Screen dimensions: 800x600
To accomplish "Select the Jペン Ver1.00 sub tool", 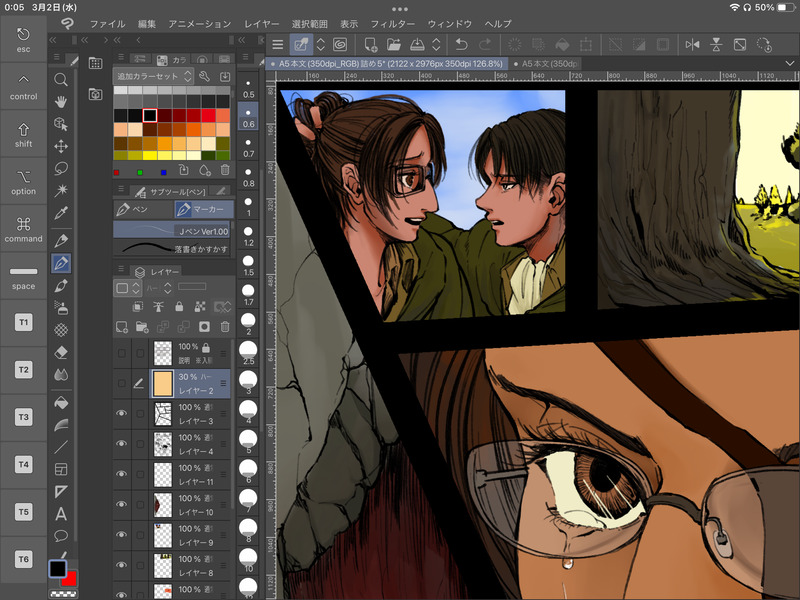I will tap(171, 230).
